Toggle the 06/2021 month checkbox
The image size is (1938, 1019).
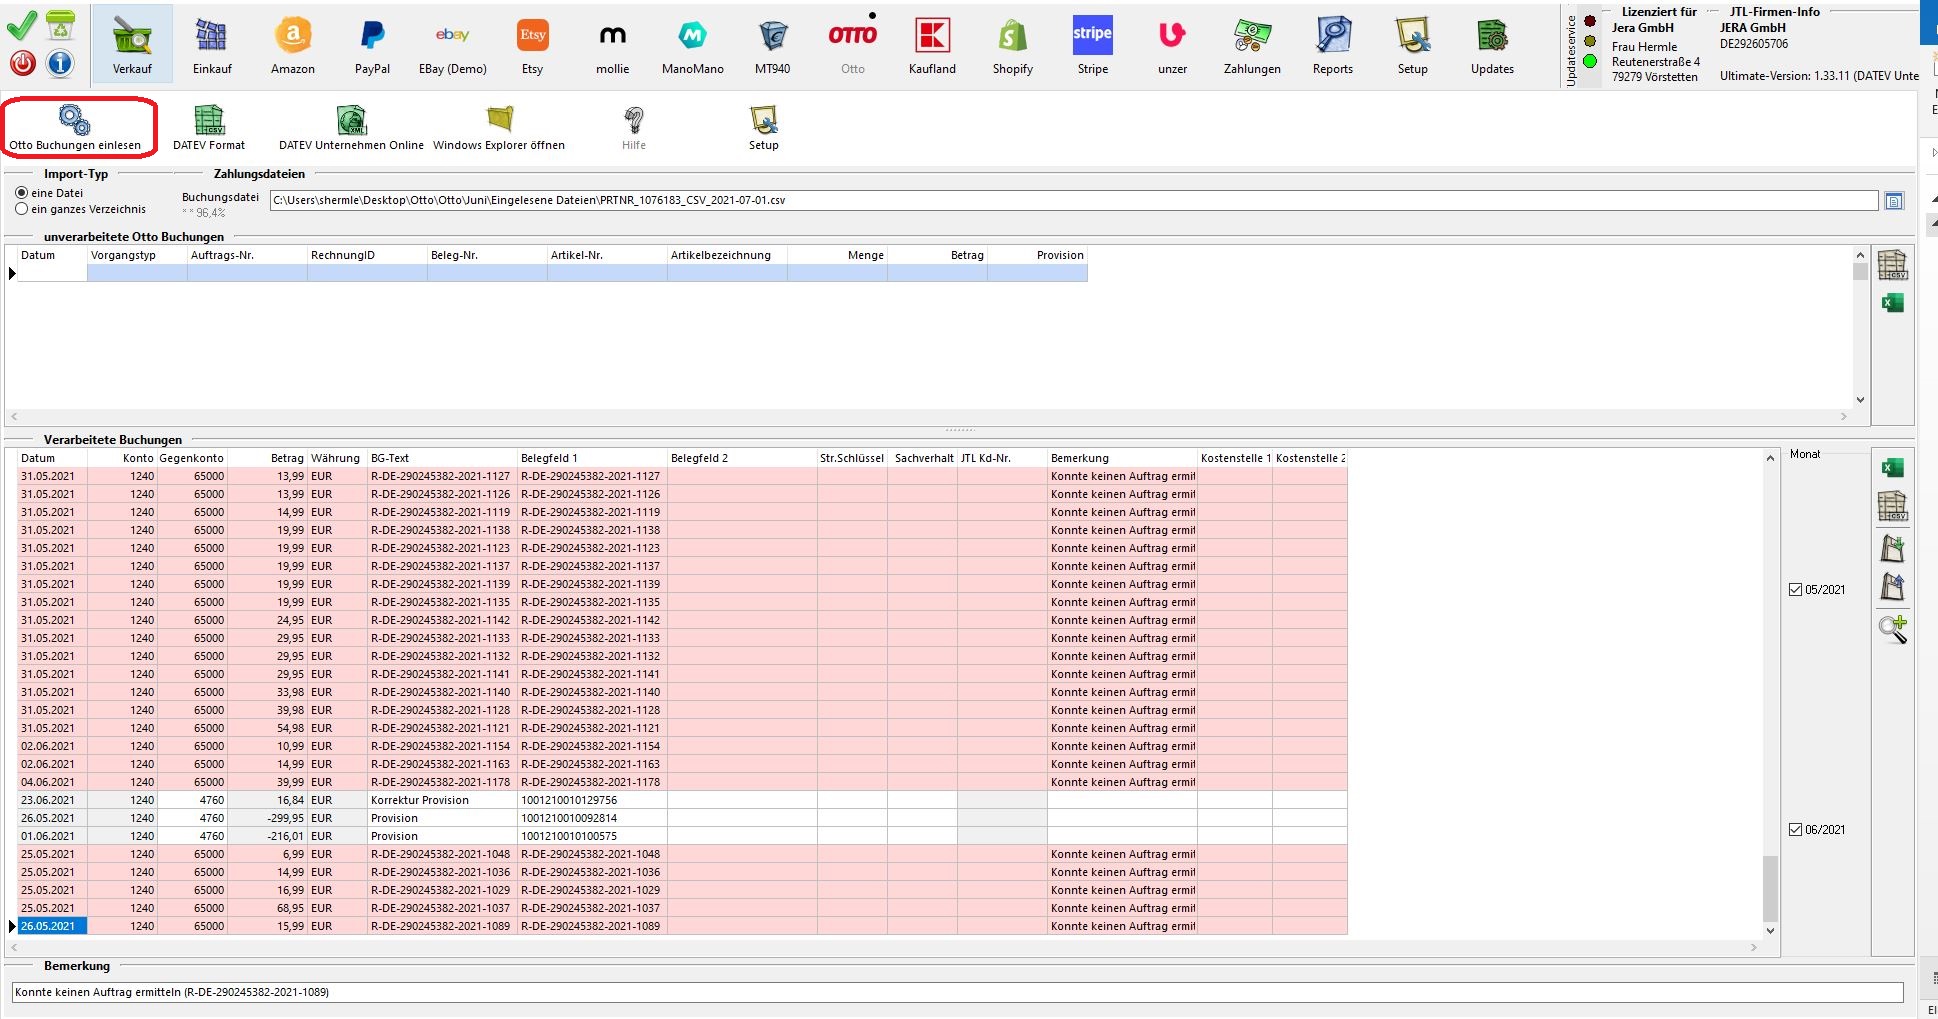click(1795, 830)
